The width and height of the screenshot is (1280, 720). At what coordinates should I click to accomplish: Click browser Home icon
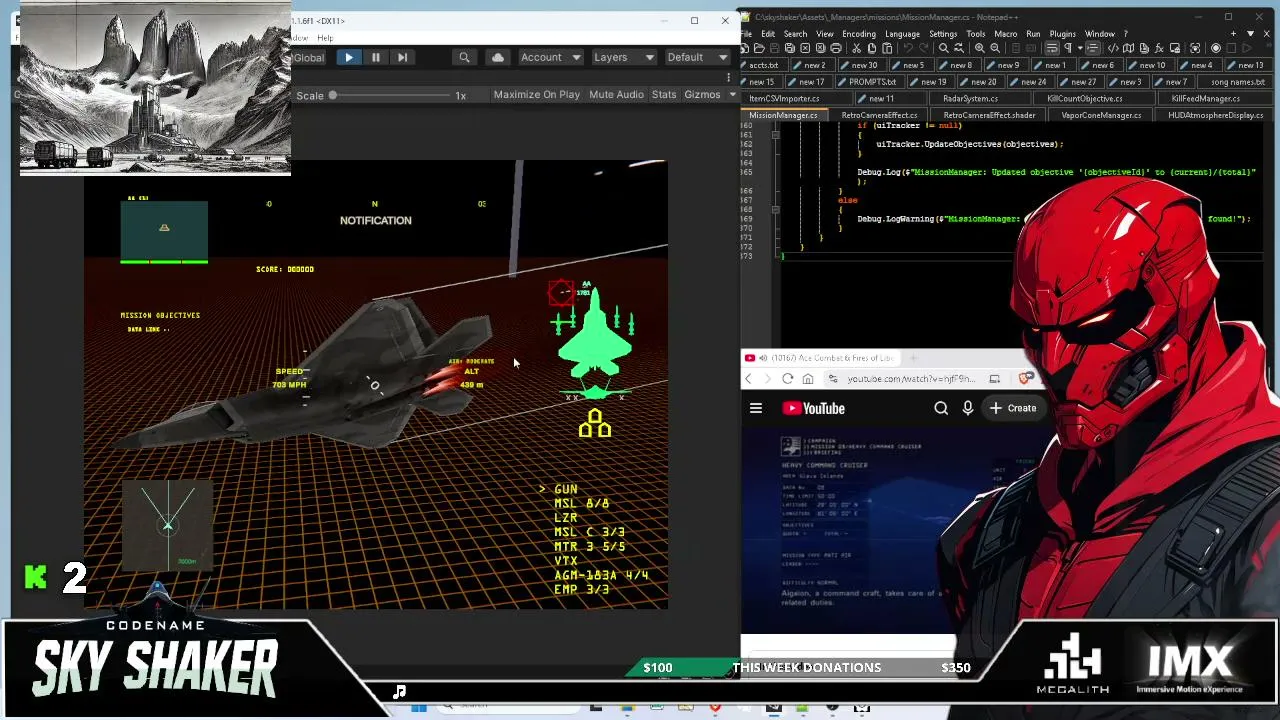coord(807,379)
